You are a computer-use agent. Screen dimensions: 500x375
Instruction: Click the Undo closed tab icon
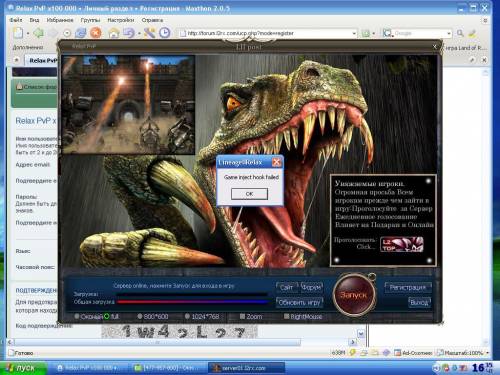(x=128, y=33)
